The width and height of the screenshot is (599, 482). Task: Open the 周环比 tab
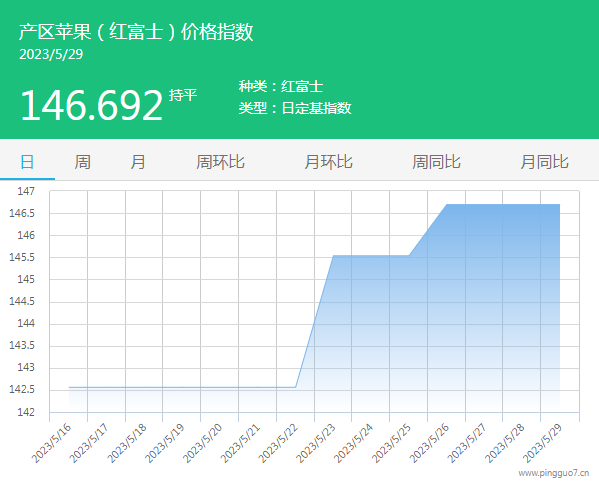coord(220,162)
